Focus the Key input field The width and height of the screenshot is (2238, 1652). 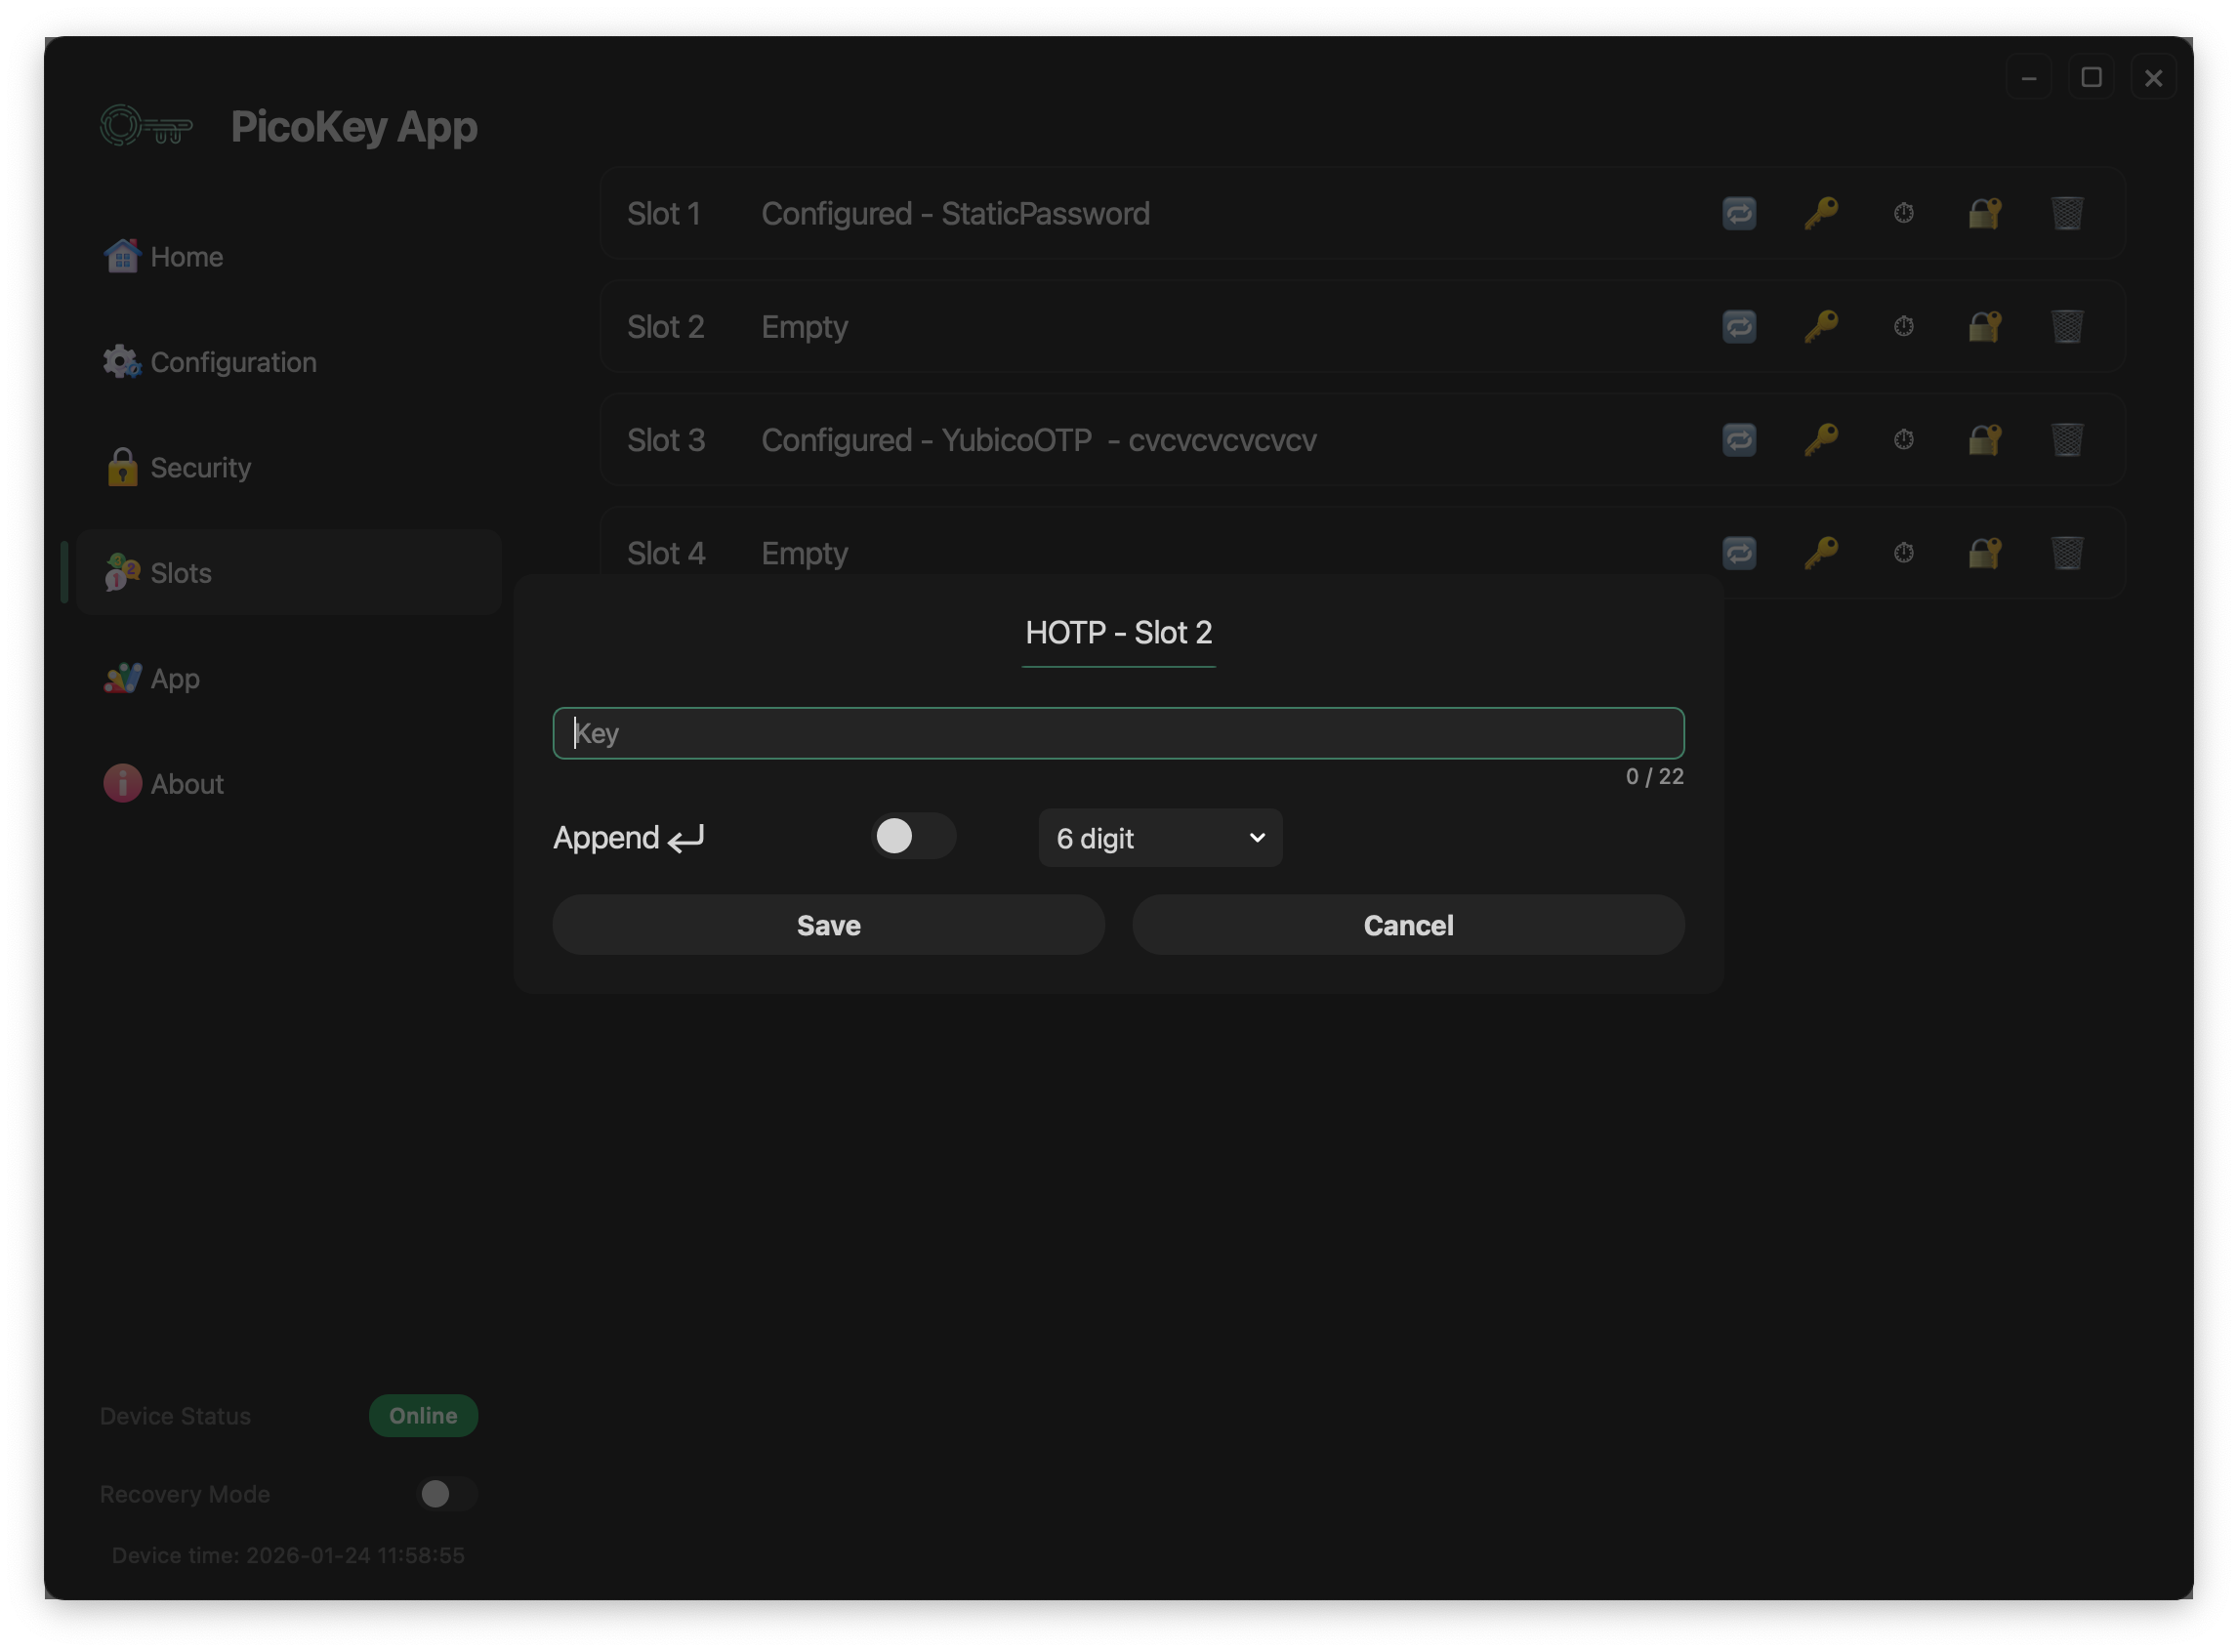coord(1118,733)
